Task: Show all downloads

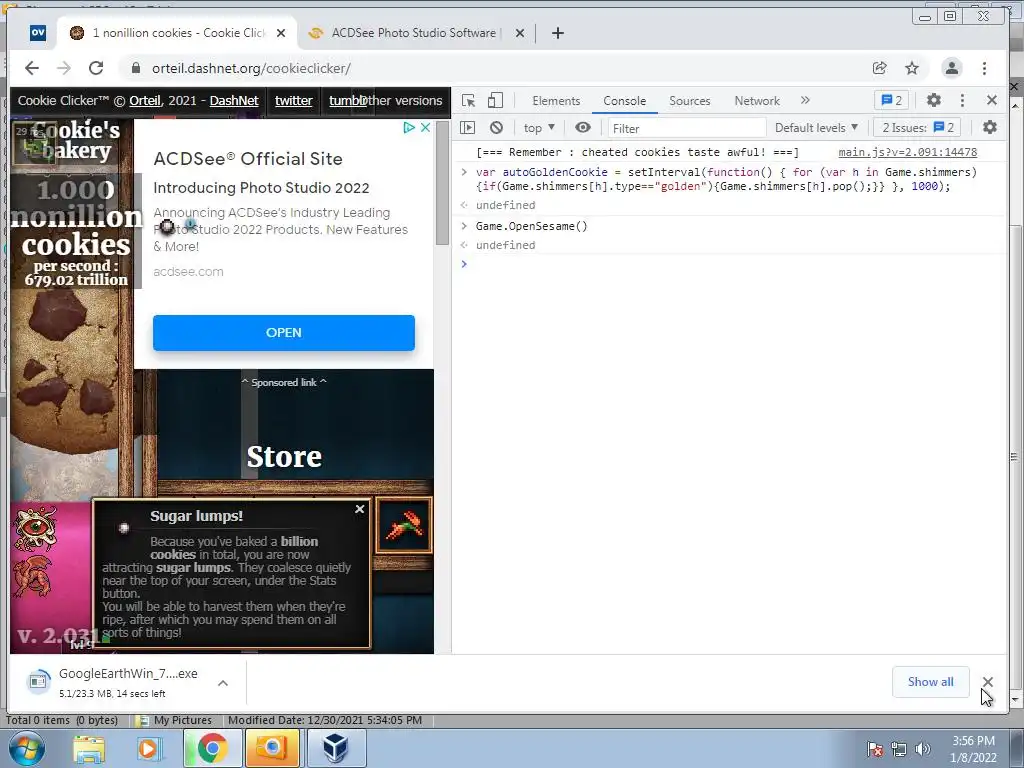Action: [x=930, y=682]
